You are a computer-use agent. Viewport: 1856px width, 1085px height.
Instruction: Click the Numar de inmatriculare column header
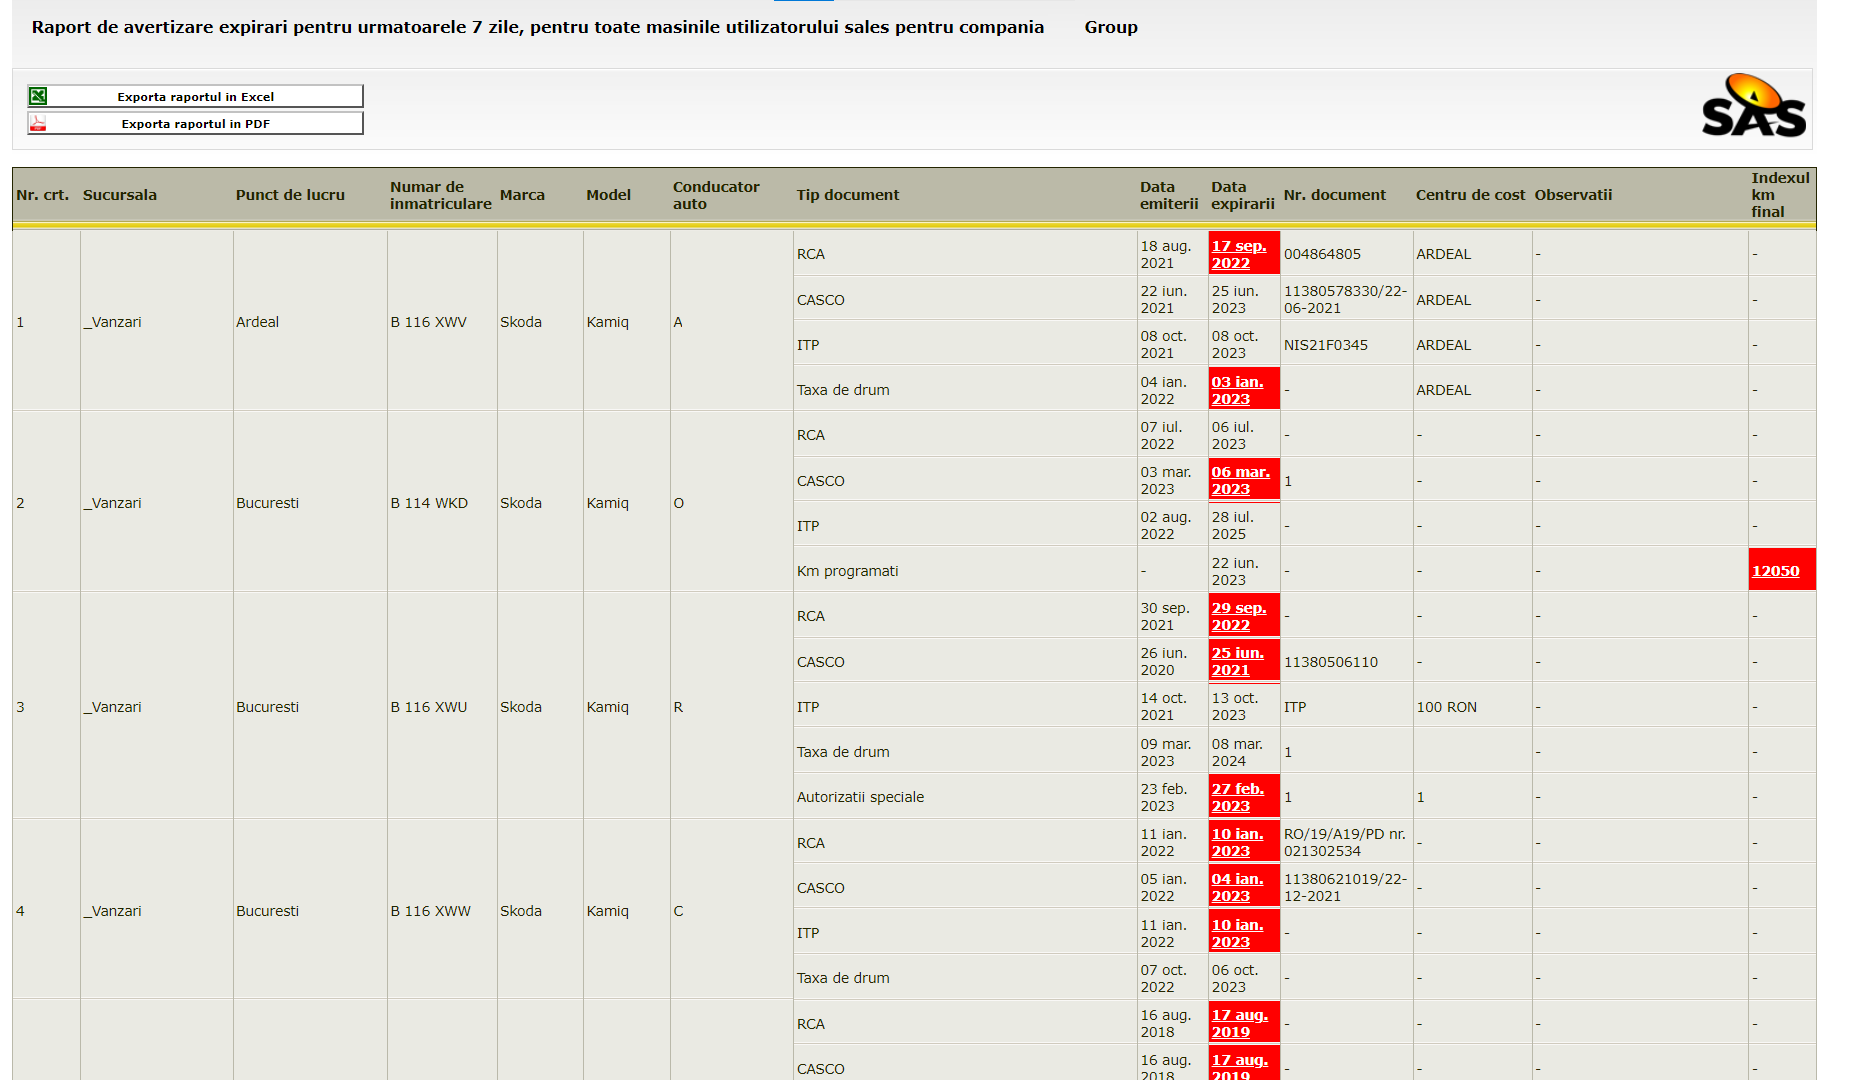pos(440,195)
